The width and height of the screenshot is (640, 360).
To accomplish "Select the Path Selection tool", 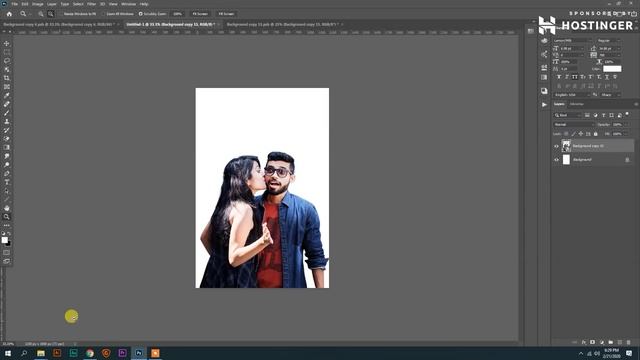I will (x=7, y=191).
